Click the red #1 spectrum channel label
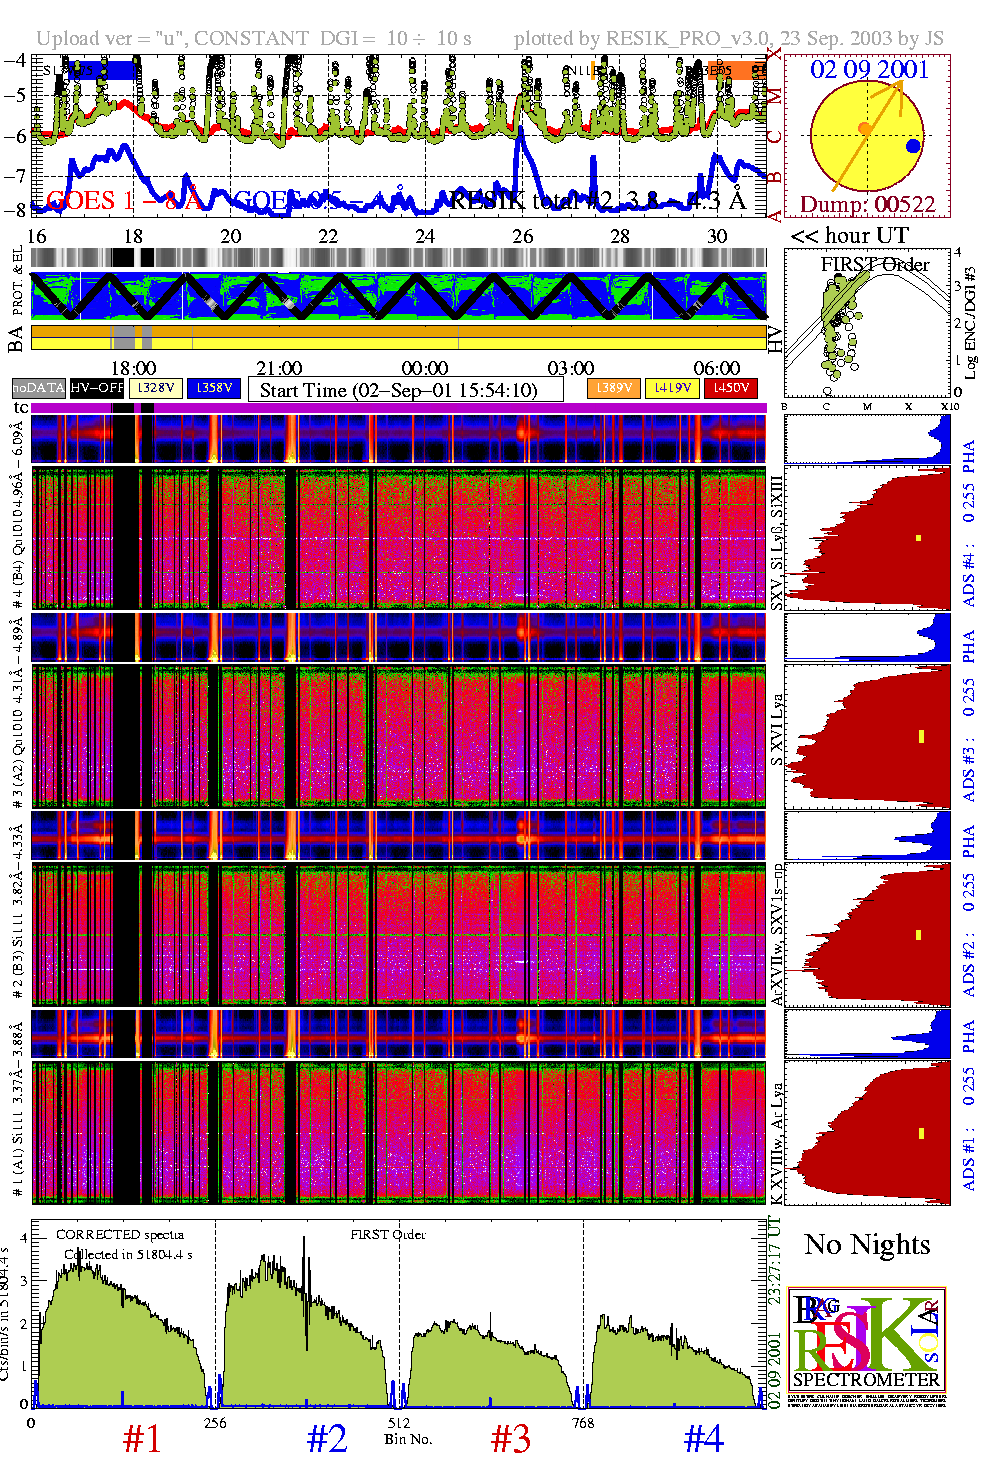The width and height of the screenshot is (1004, 1477). coord(142,1439)
